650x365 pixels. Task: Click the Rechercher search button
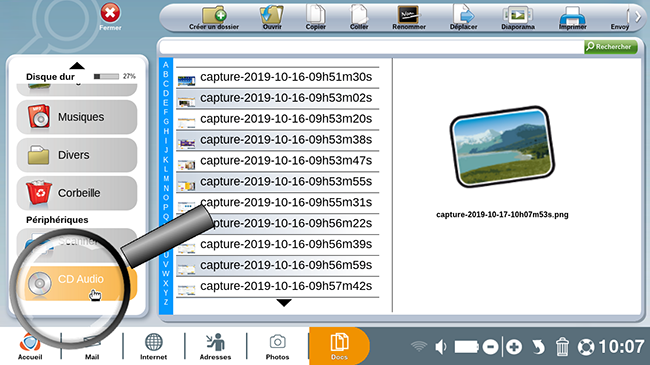(x=611, y=46)
